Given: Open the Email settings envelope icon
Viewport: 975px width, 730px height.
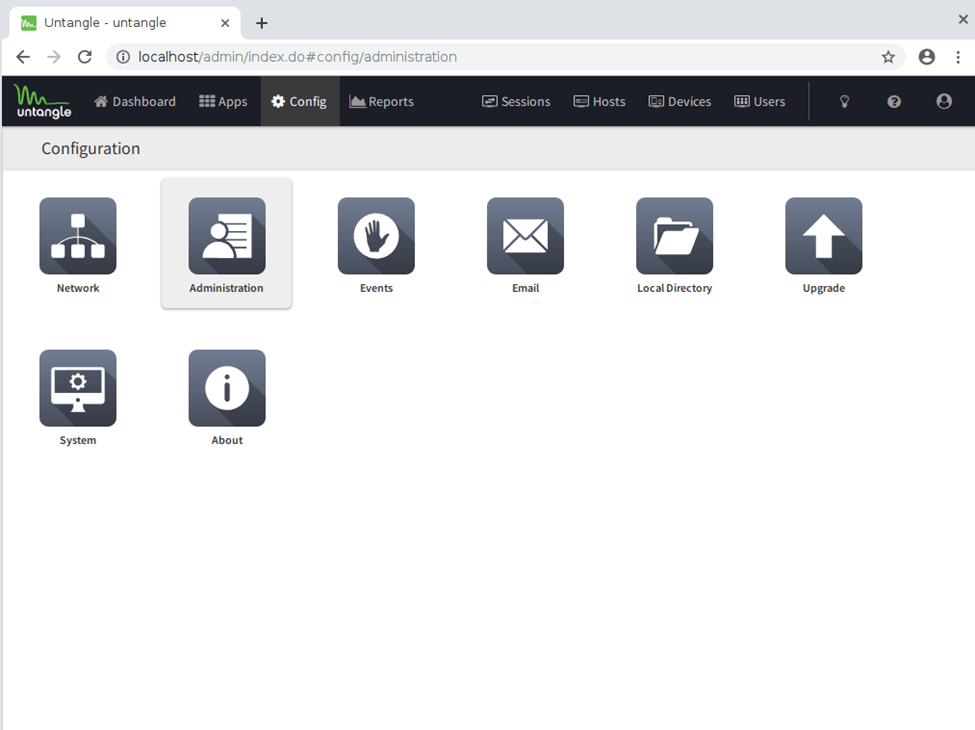Looking at the screenshot, I should click(525, 236).
